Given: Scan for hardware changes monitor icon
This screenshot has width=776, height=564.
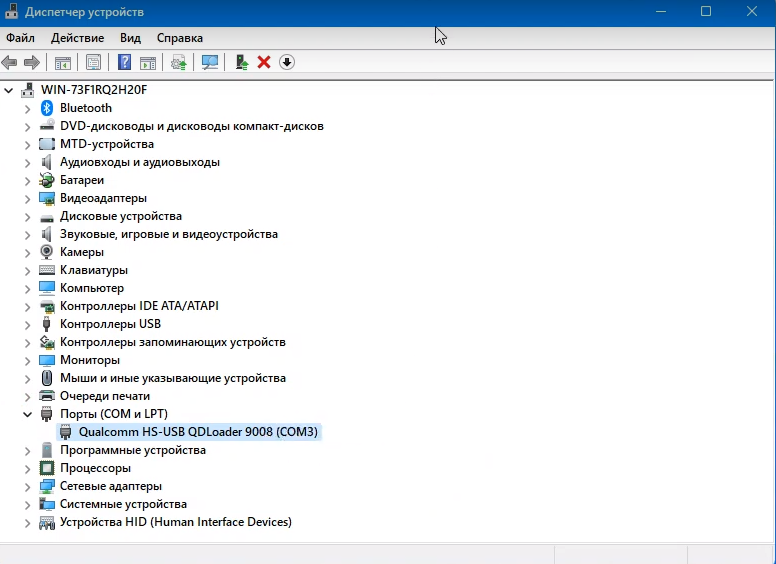Looking at the screenshot, I should (x=210, y=62).
